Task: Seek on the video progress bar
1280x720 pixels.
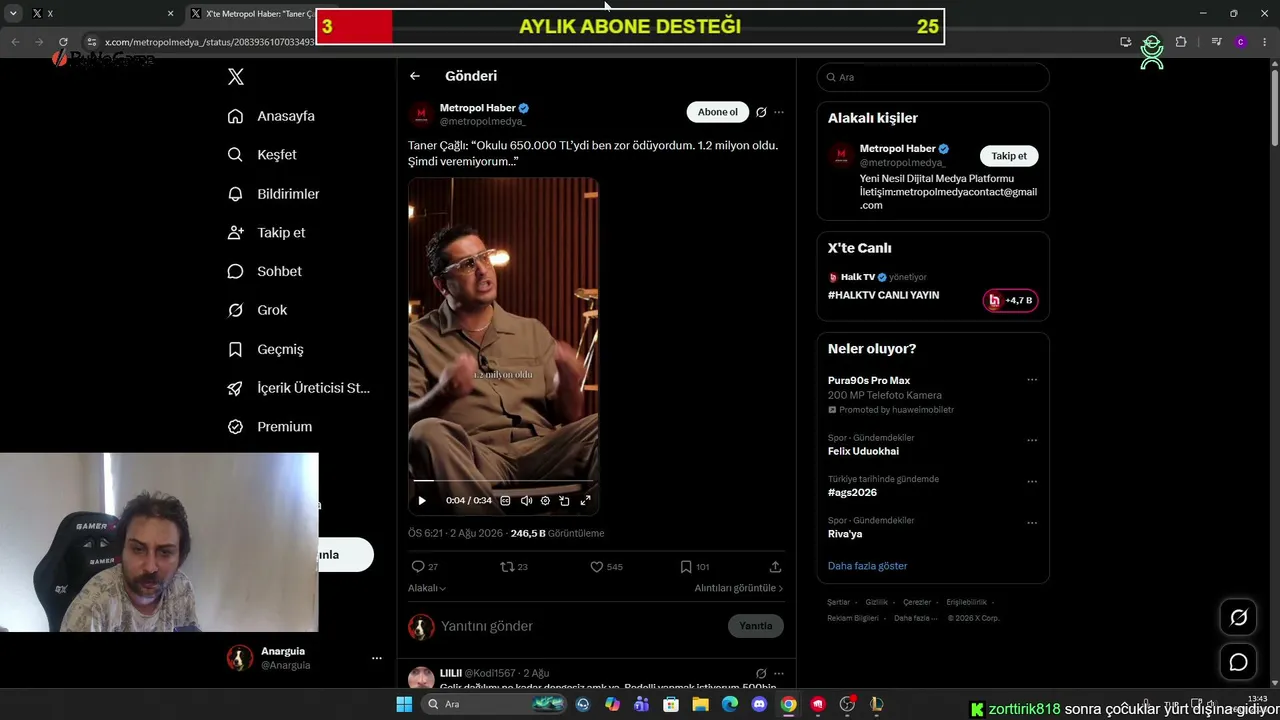Action: (503, 482)
